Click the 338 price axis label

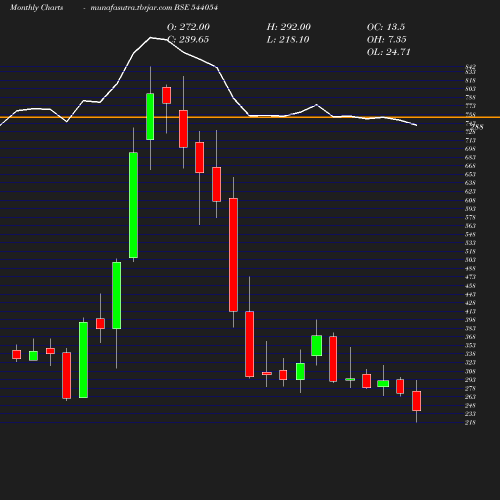tap(470, 354)
